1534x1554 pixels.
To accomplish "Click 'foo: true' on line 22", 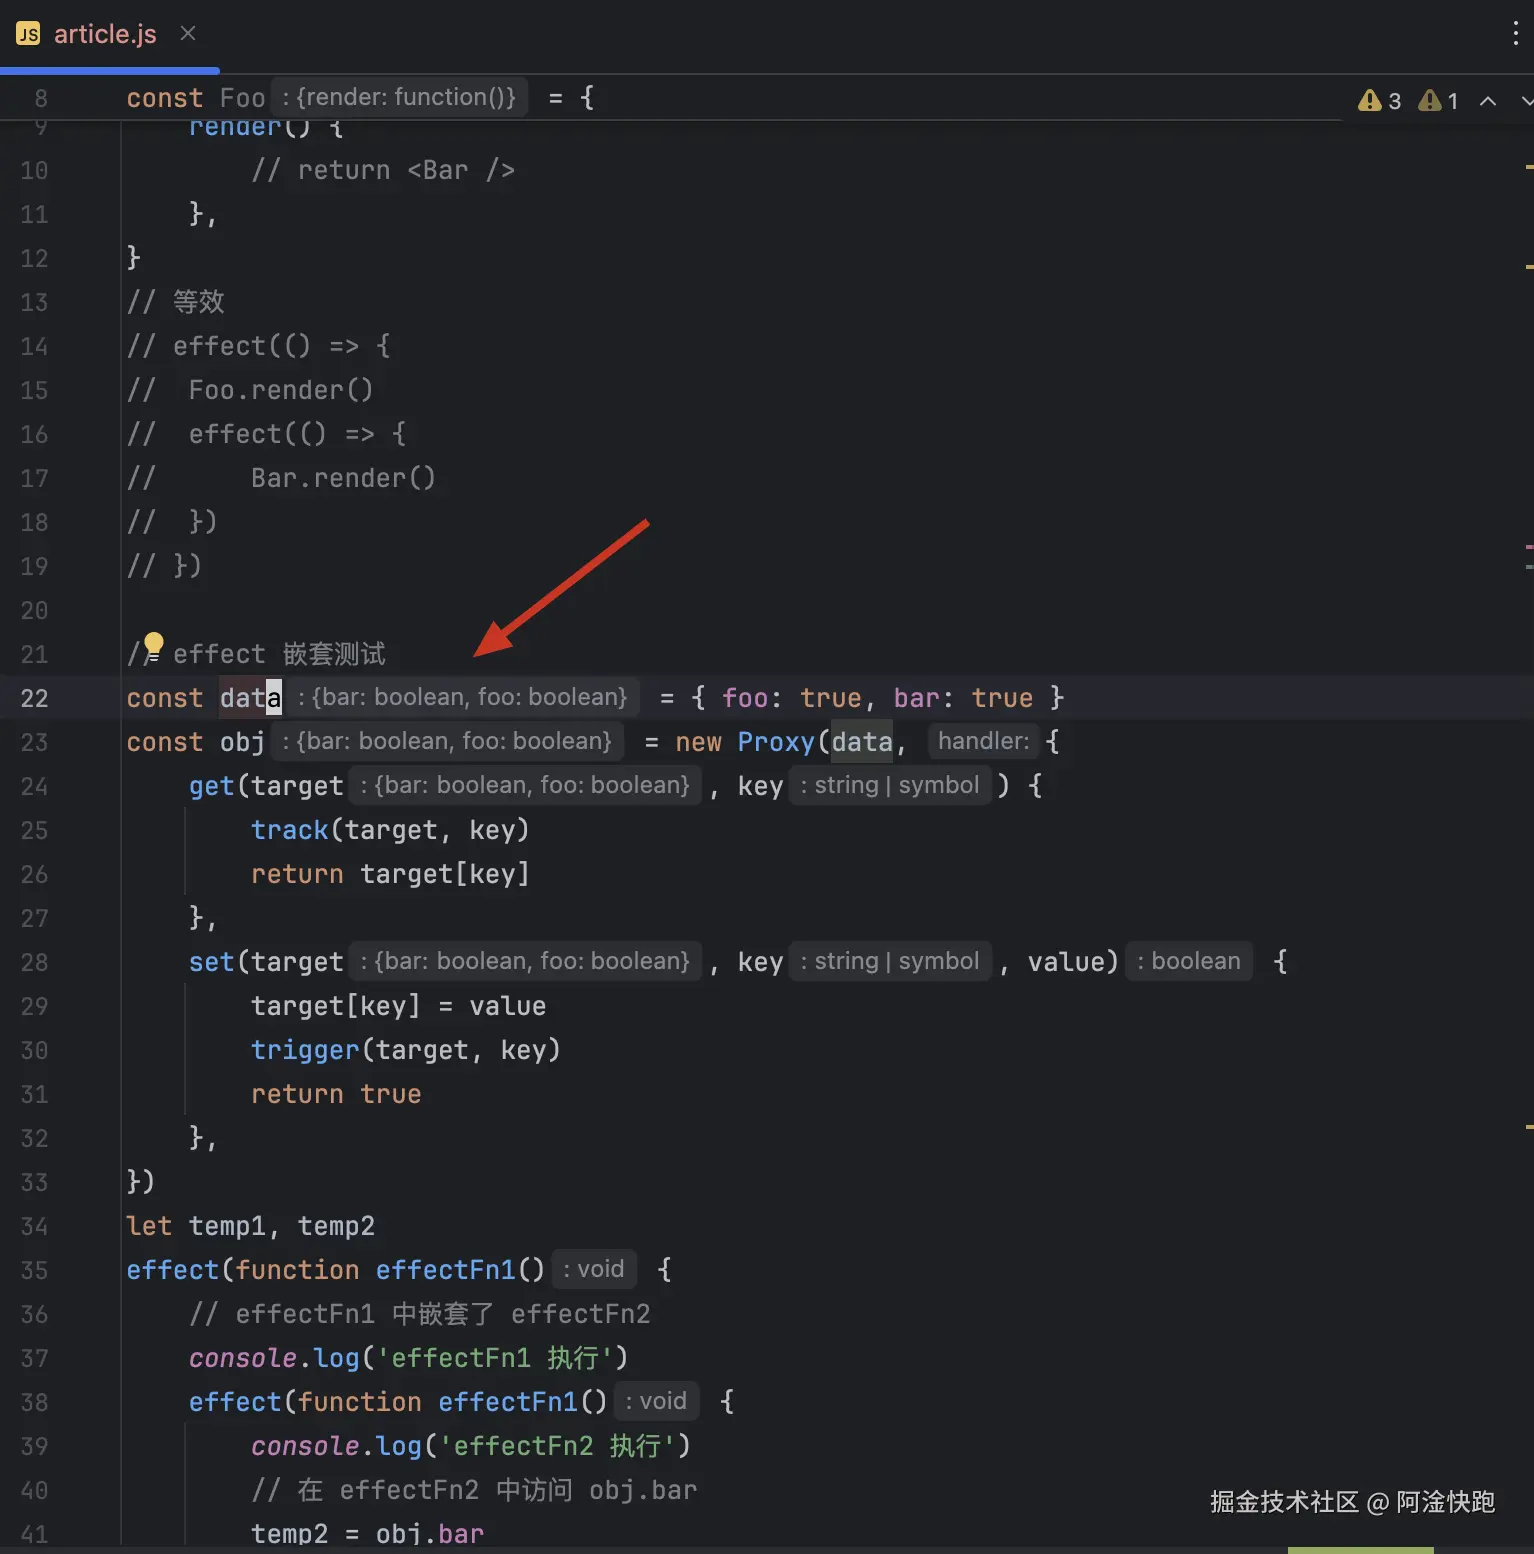I will click(x=792, y=698).
